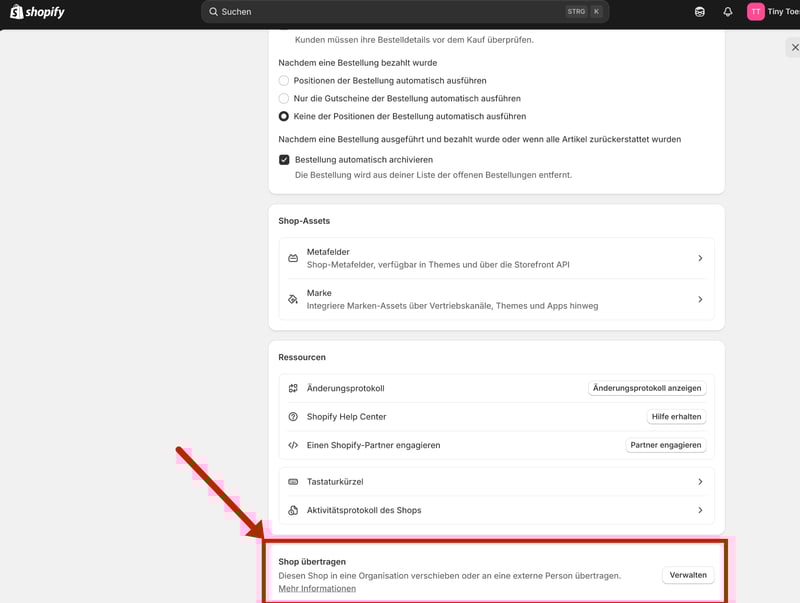Click the Shopify Help Center icon
800x603 pixels.
pos(293,417)
